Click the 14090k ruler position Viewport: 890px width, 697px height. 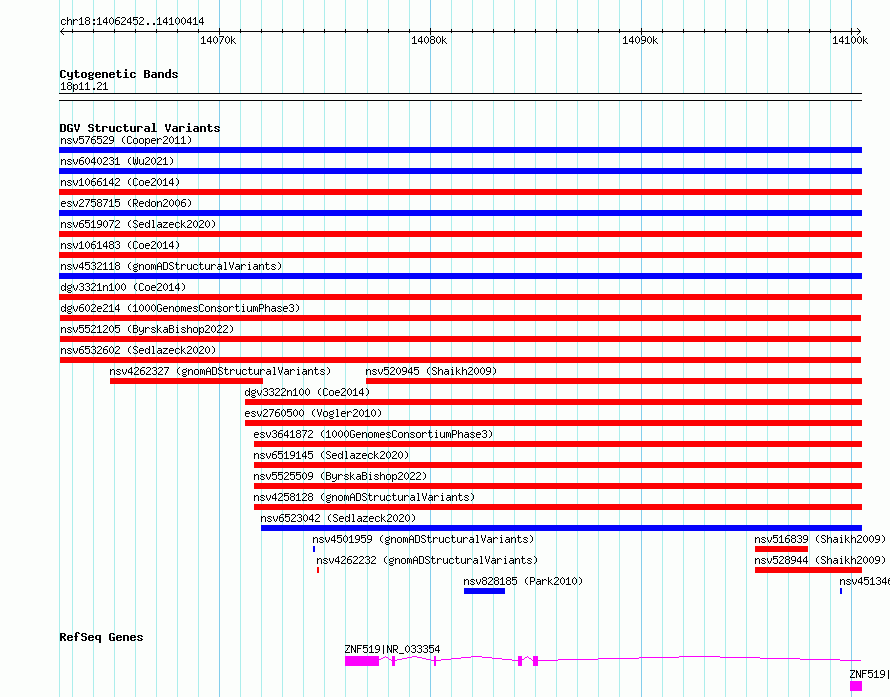[640, 40]
